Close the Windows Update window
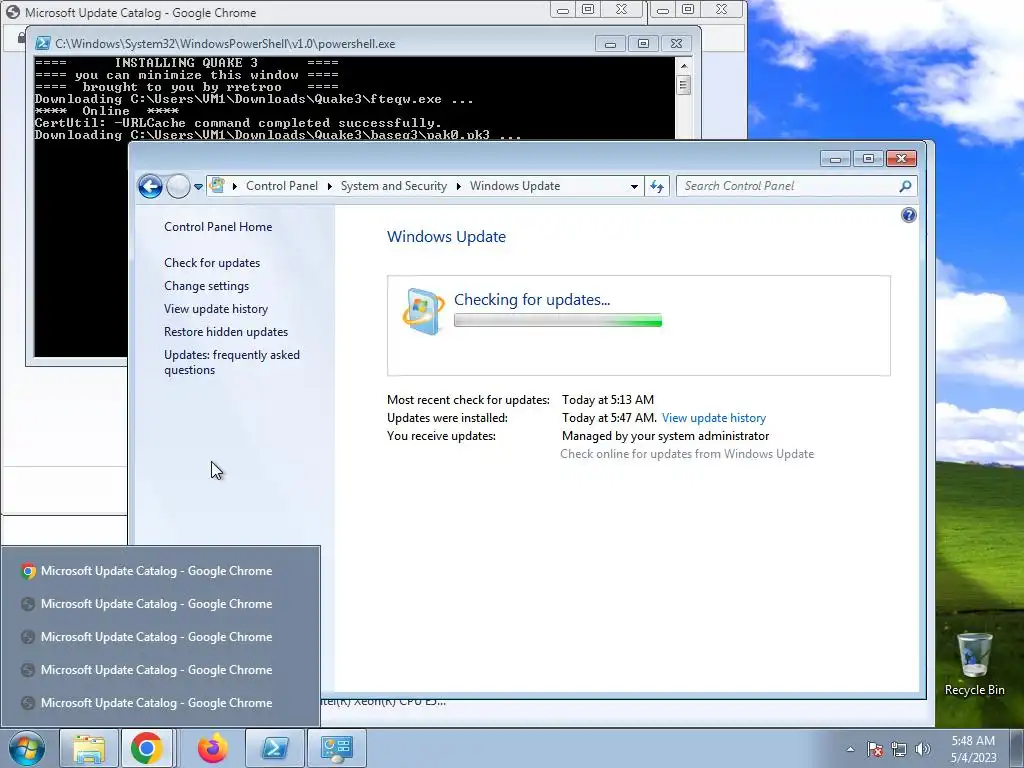 pos(901,159)
